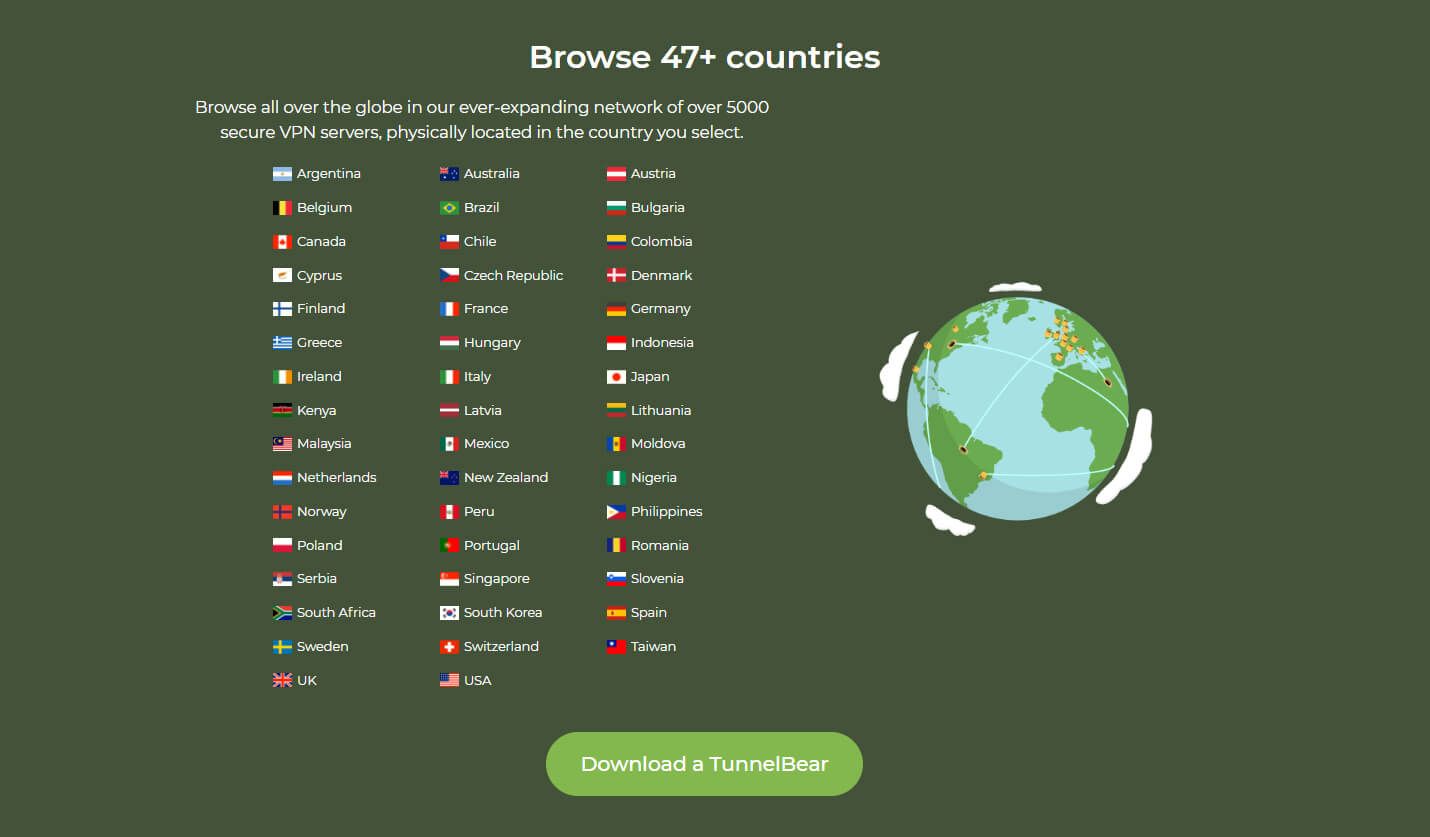Select the USA country name
This screenshot has width=1430, height=837.
[478, 681]
